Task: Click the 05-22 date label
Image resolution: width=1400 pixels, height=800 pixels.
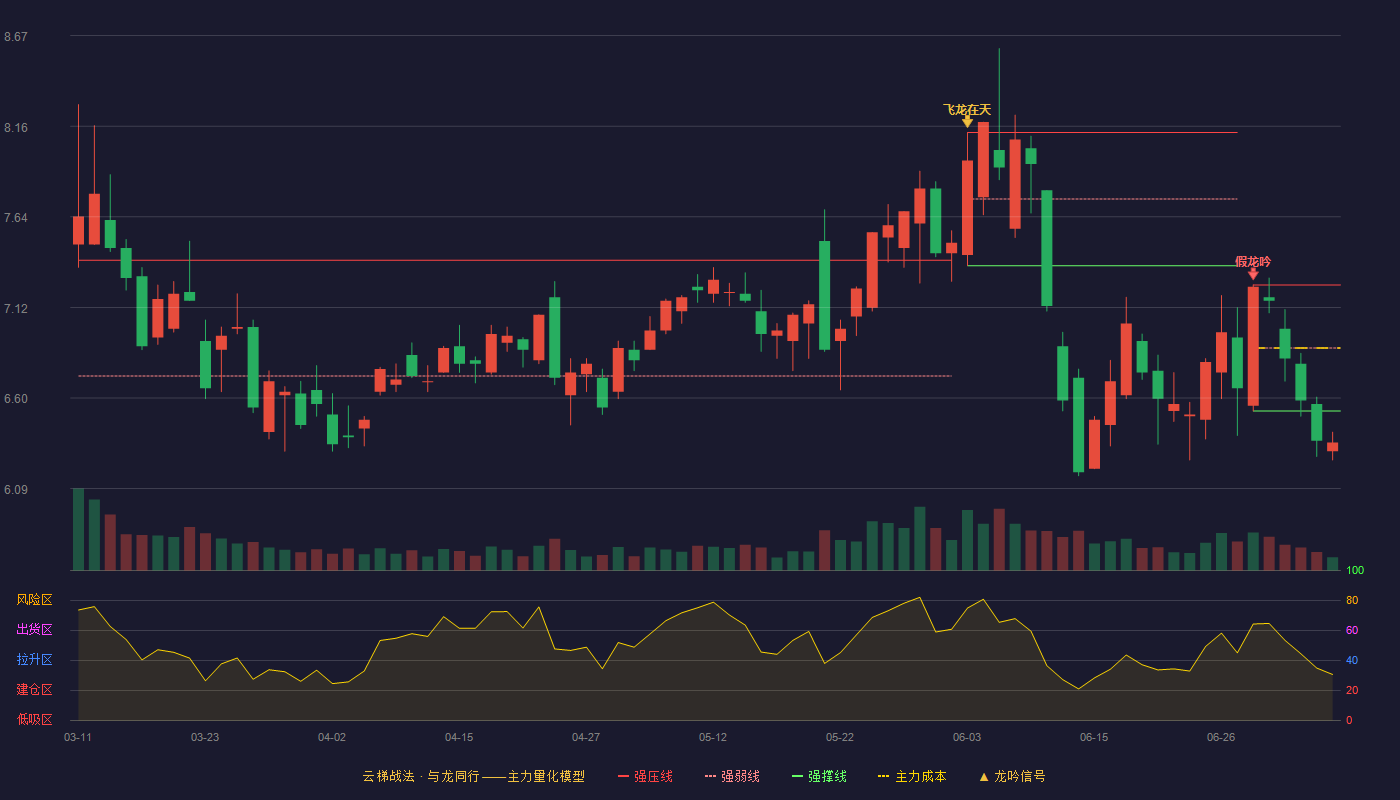Action: [x=840, y=737]
